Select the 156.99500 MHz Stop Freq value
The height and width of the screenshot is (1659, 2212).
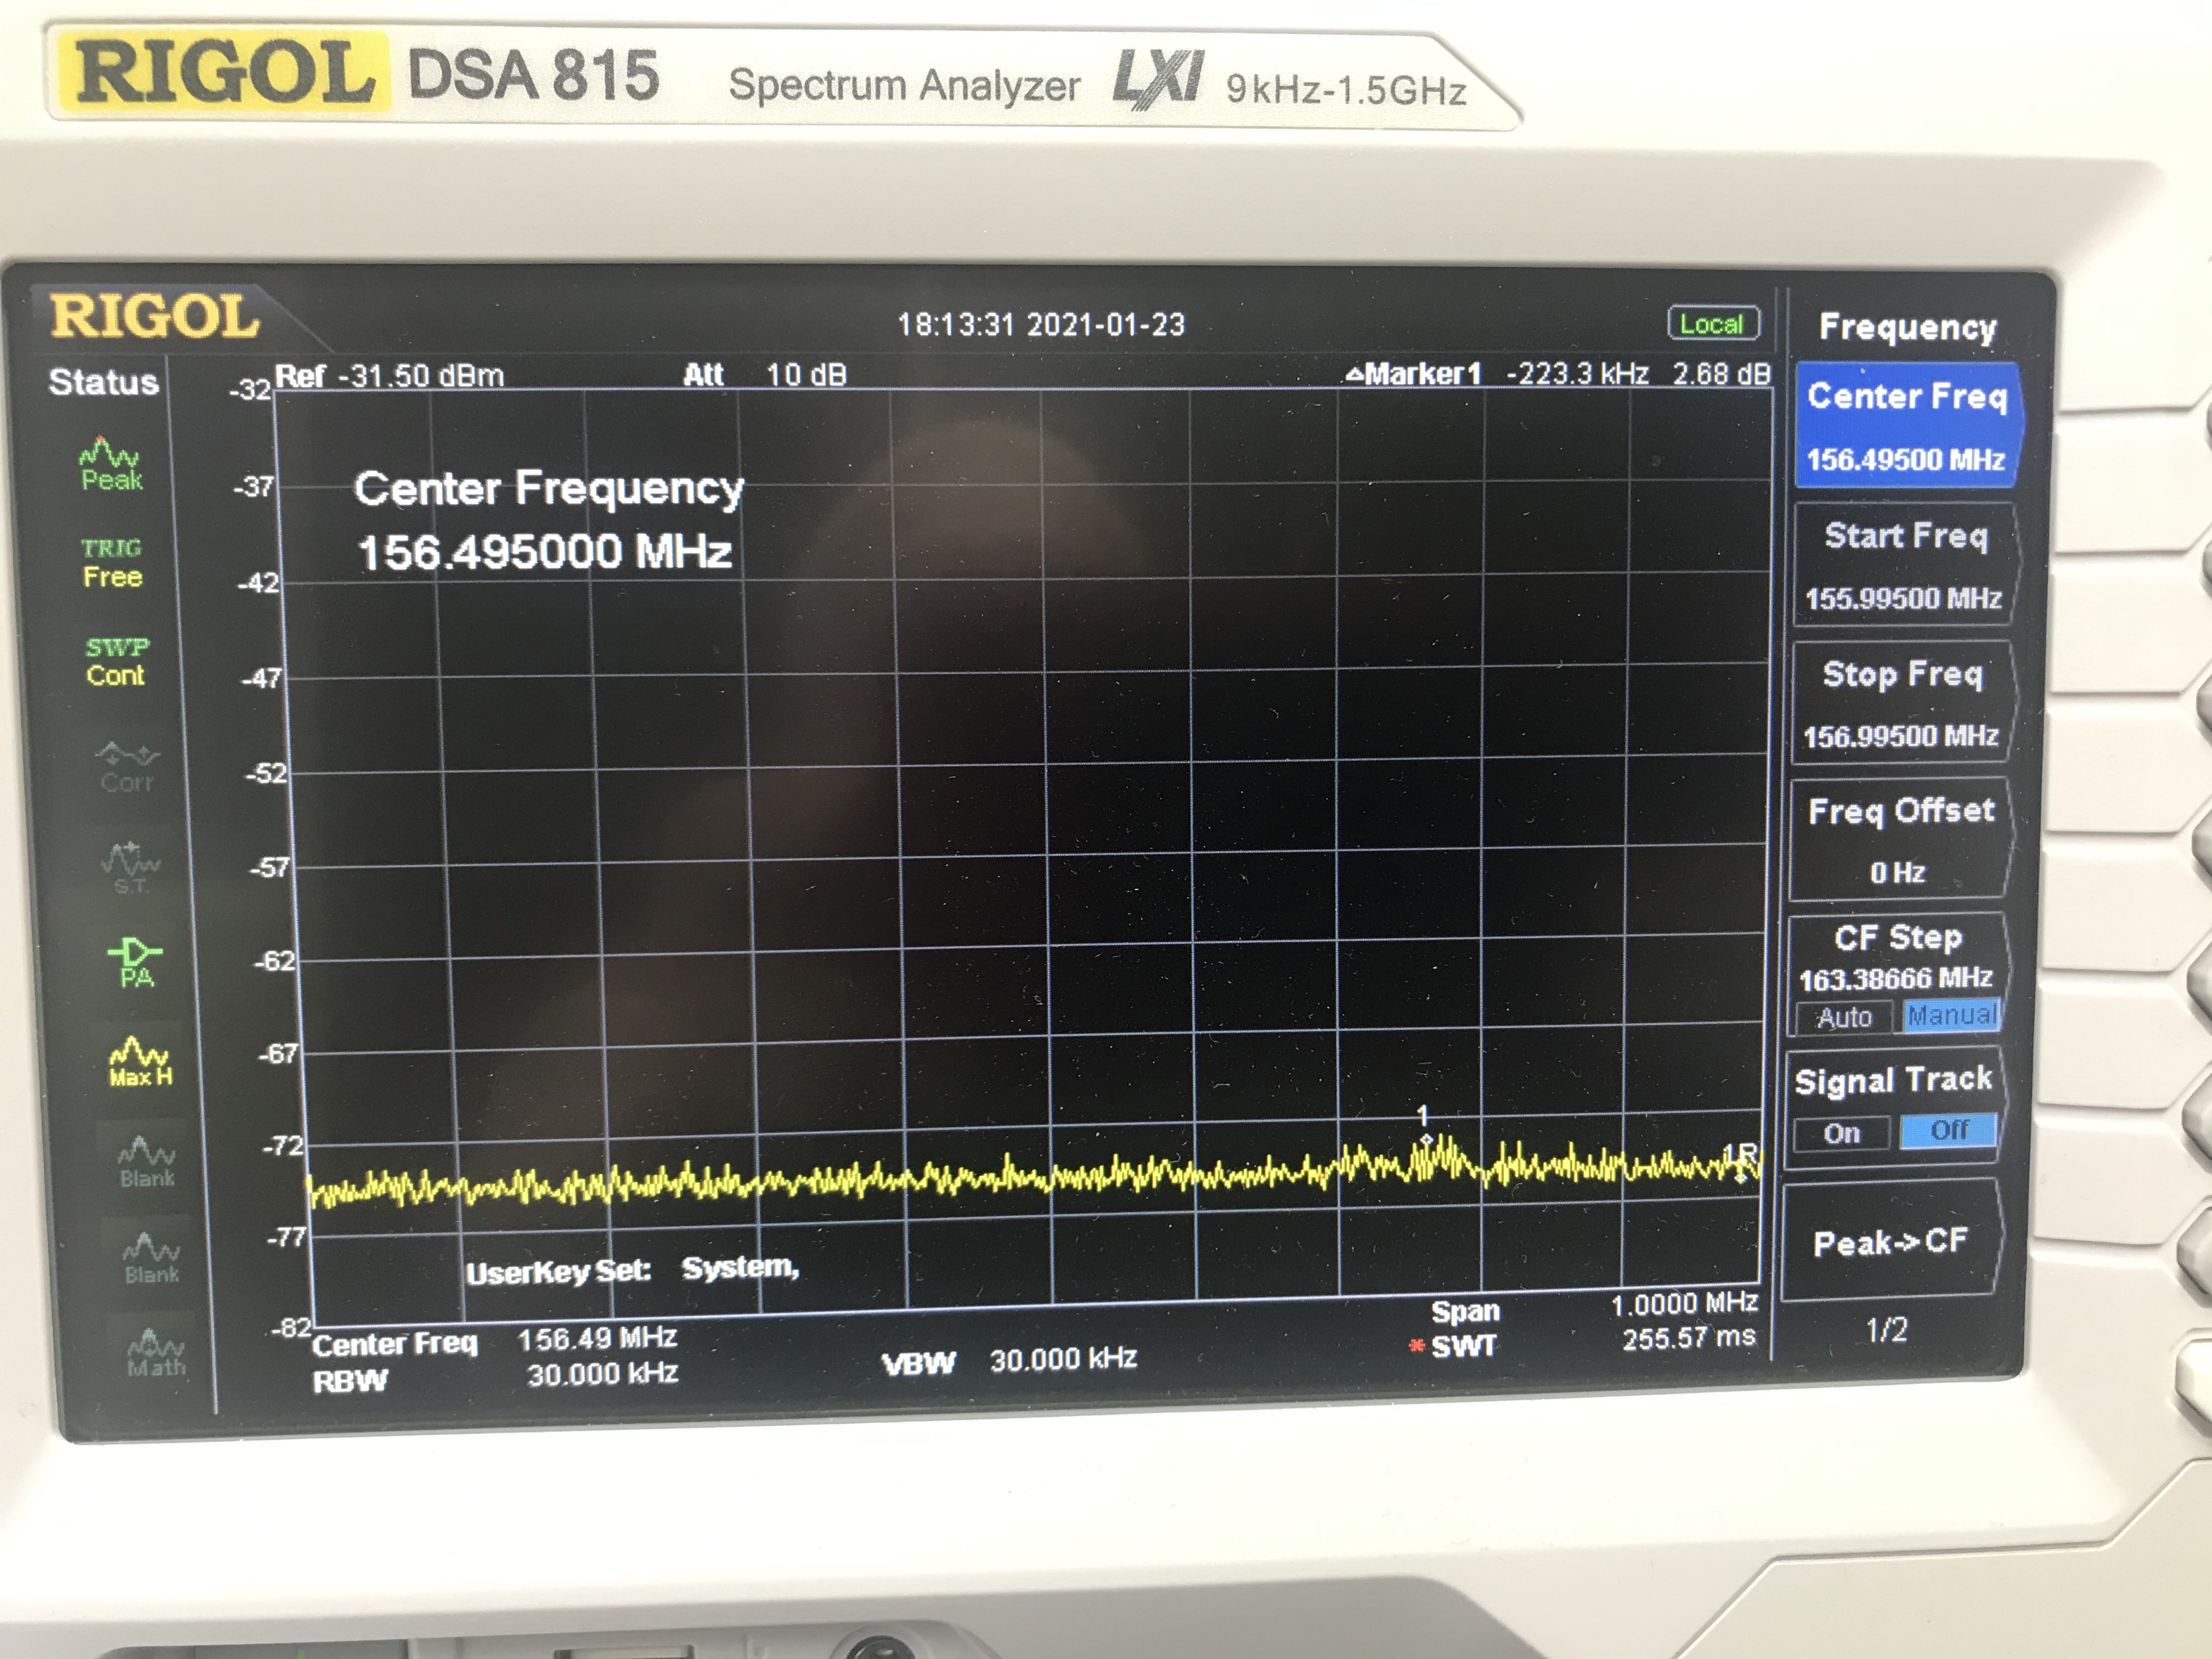pyautogui.click(x=1900, y=736)
